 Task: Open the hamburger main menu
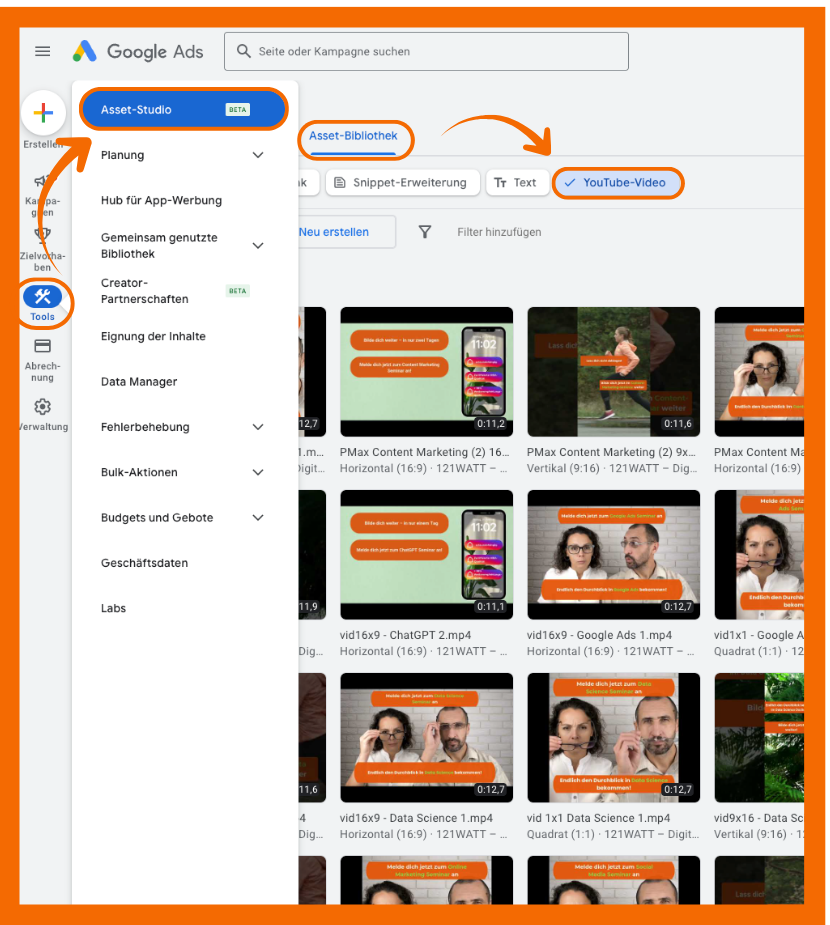(42, 51)
